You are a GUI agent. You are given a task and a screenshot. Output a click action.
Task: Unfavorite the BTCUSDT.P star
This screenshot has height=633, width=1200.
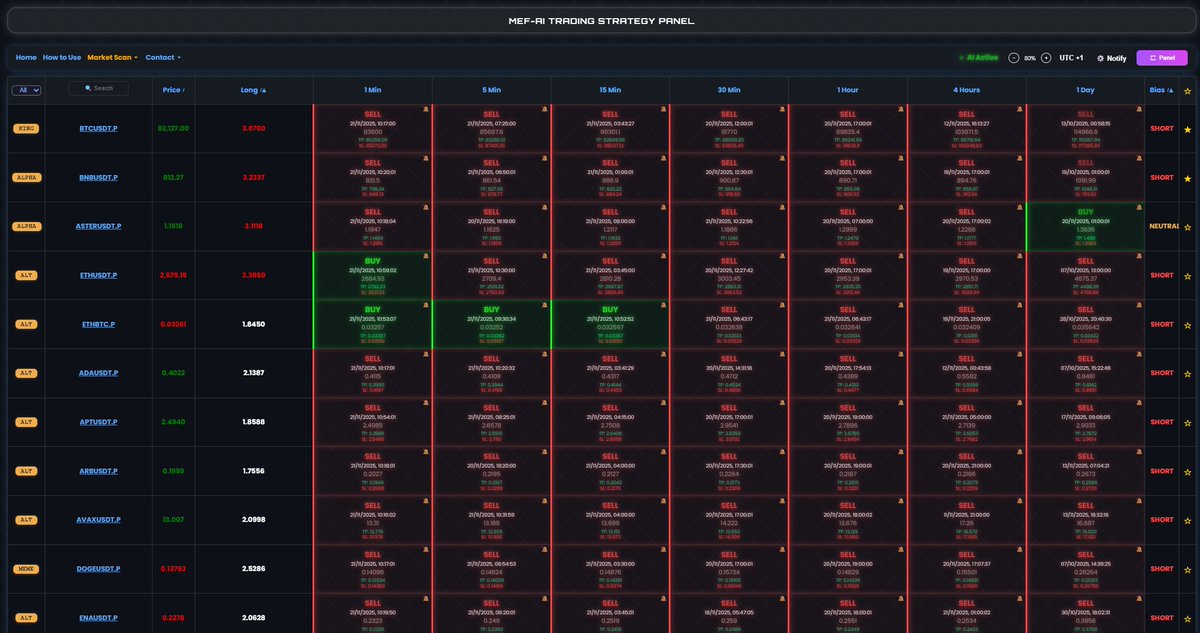(x=1187, y=128)
